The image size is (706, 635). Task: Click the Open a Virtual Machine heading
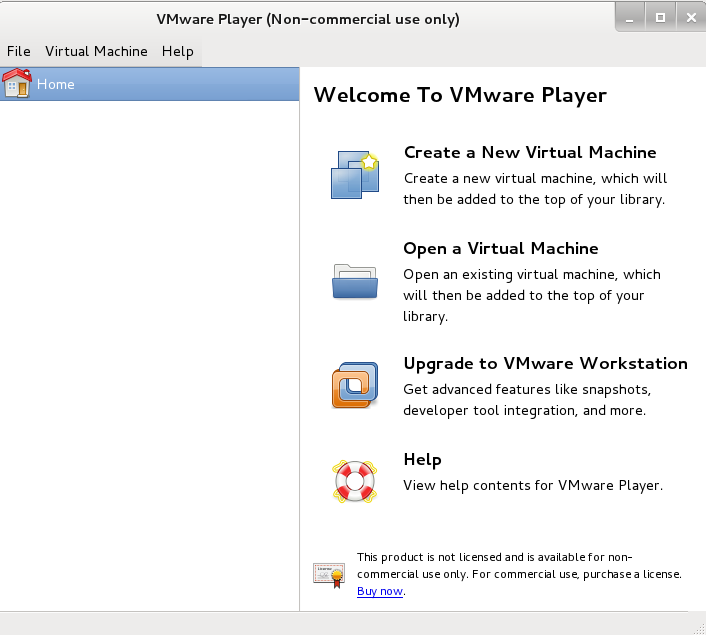coord(501,249)
